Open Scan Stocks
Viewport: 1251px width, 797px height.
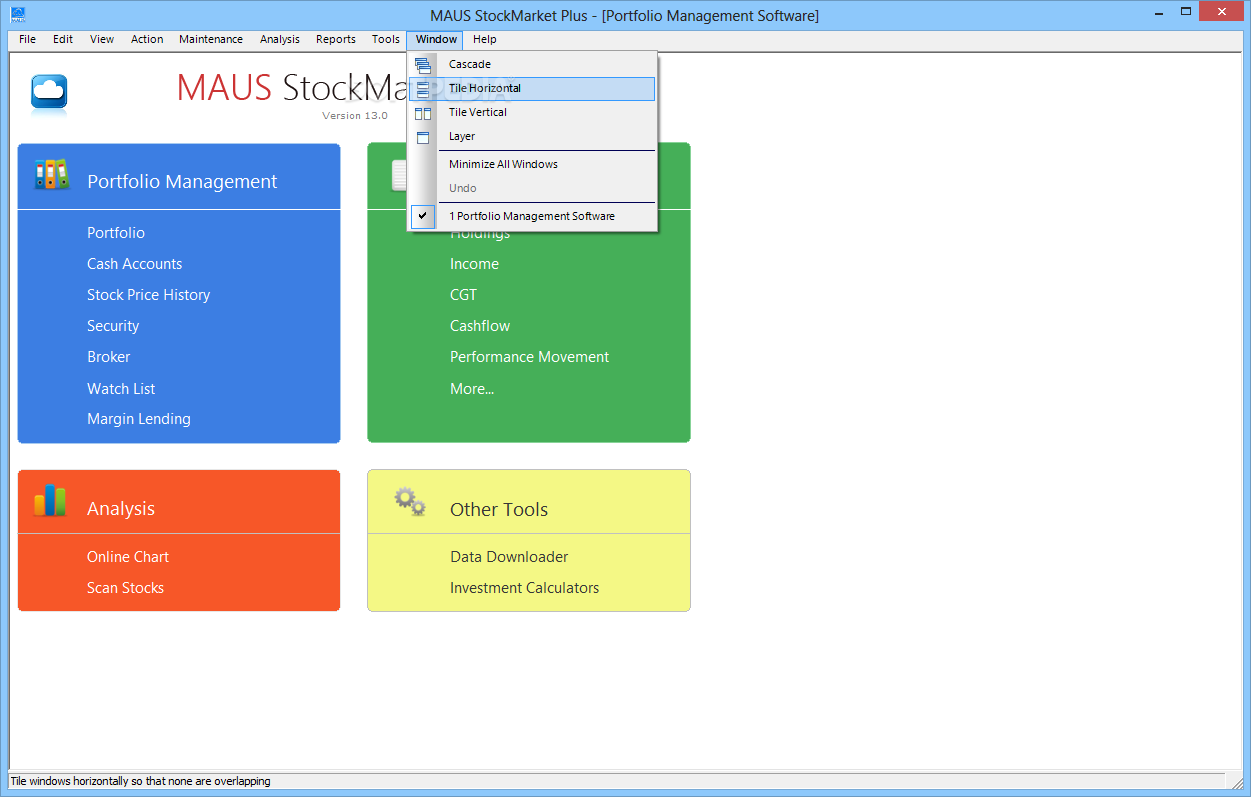coord(126,588)
